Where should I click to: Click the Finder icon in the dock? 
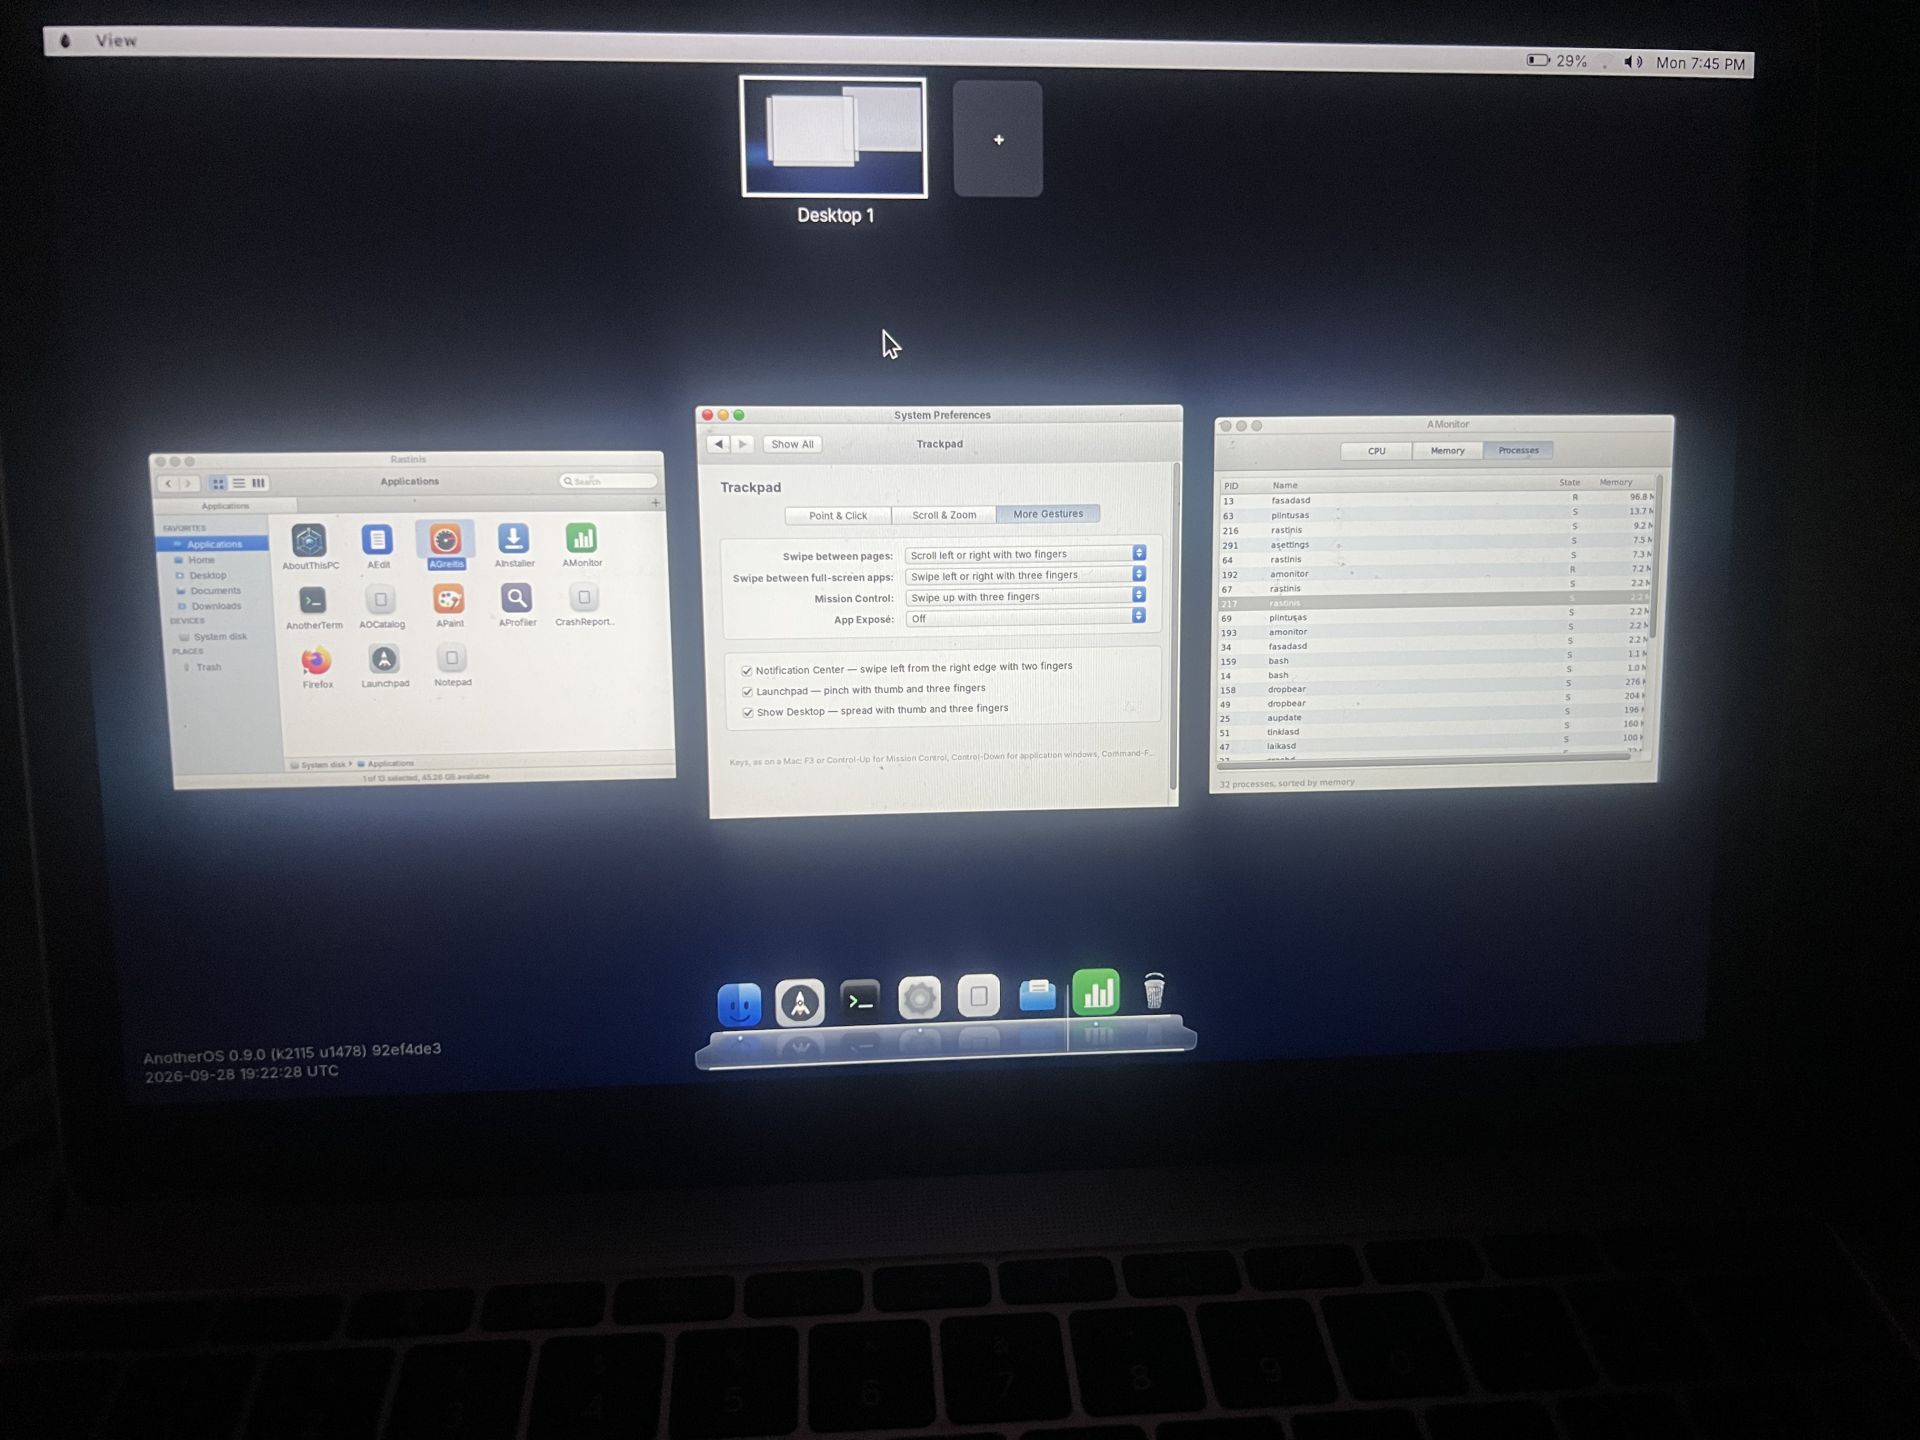739,1004
